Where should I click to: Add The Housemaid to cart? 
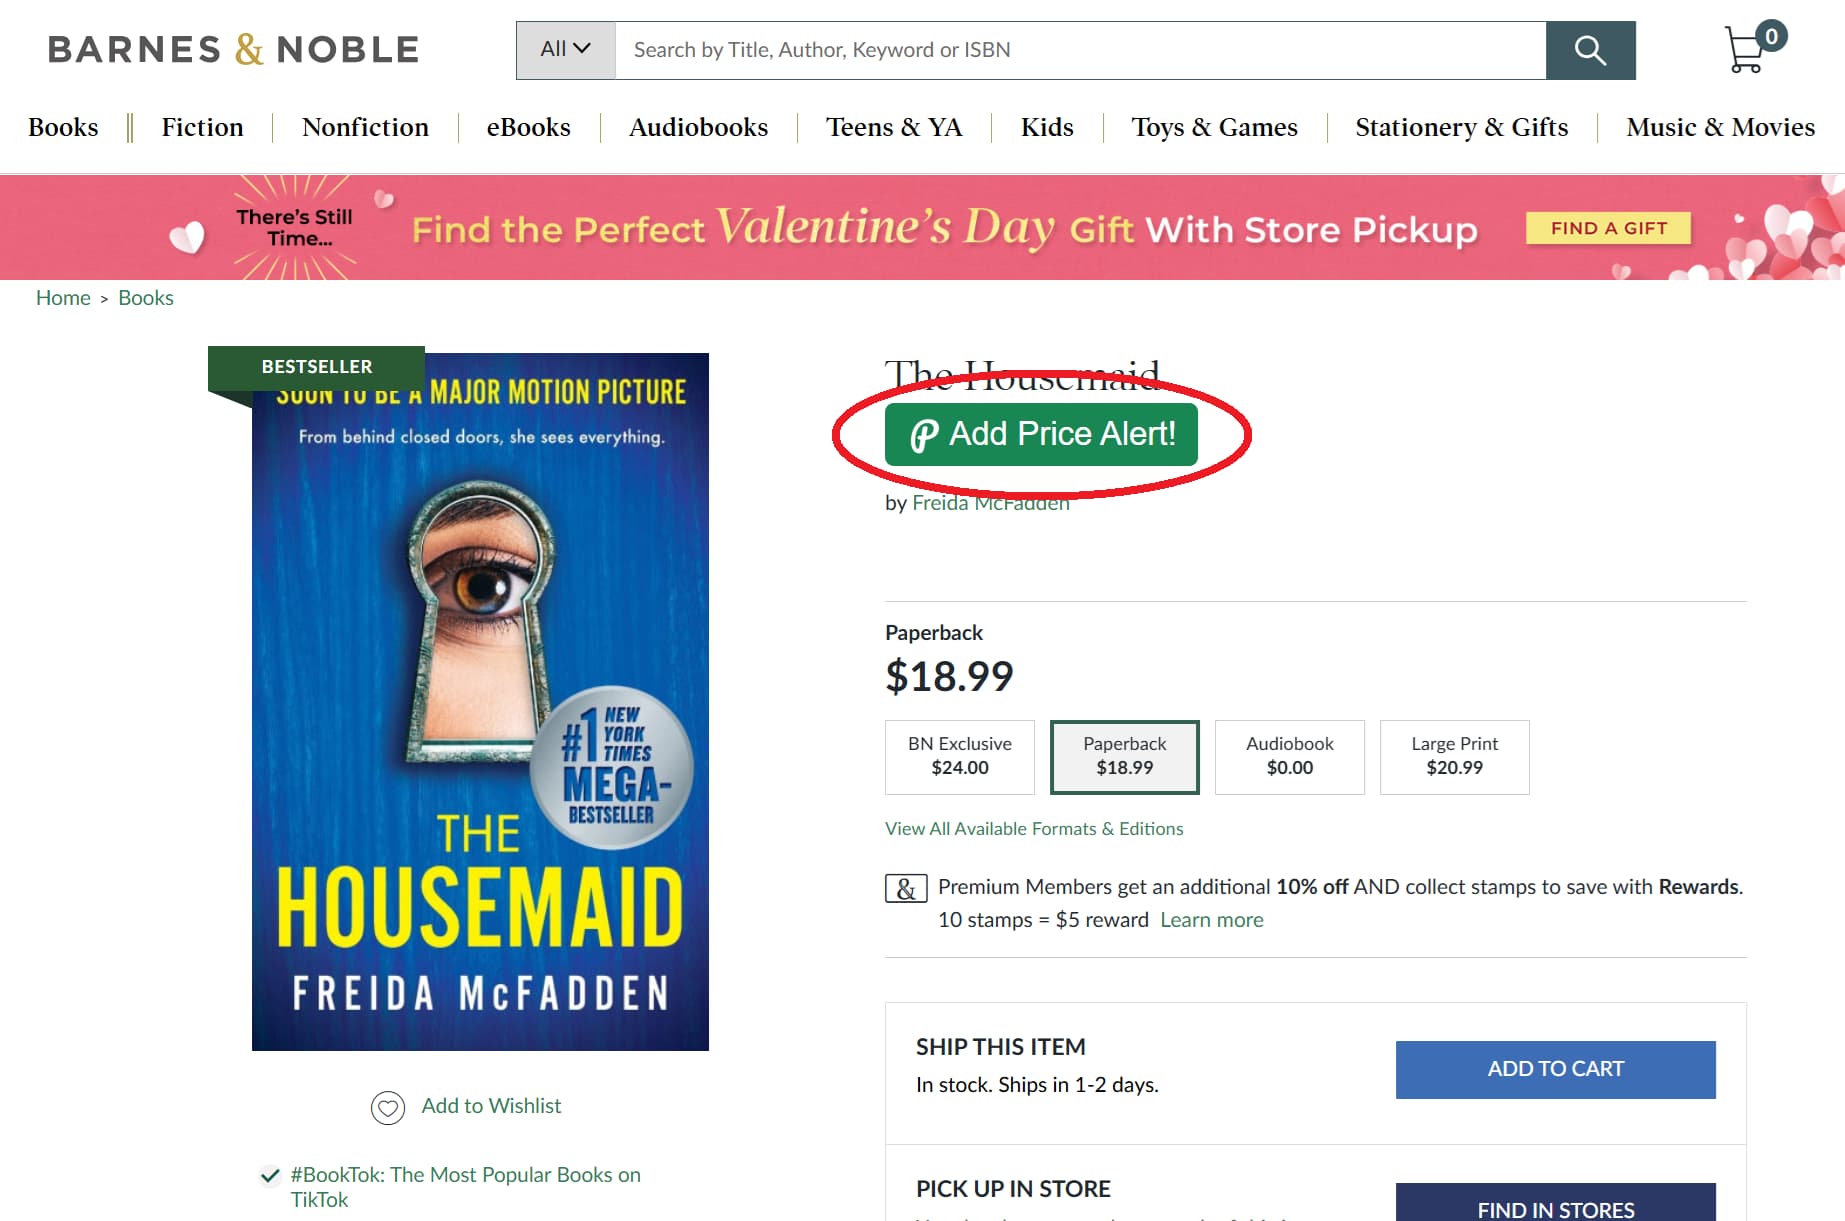1554,1068
